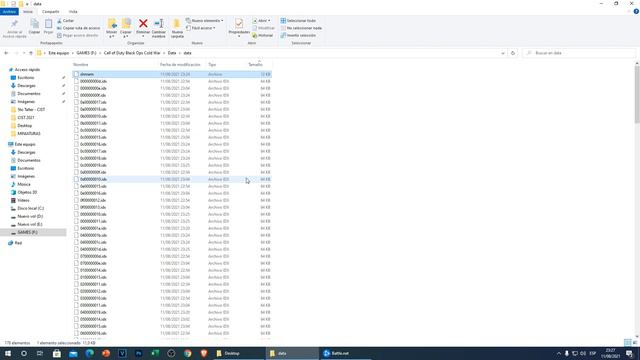Image resolution: width=640 pixels, height=360 pixels.
Task: Click the Pegar icon in ribbon
Action: (x=48, y=24)
